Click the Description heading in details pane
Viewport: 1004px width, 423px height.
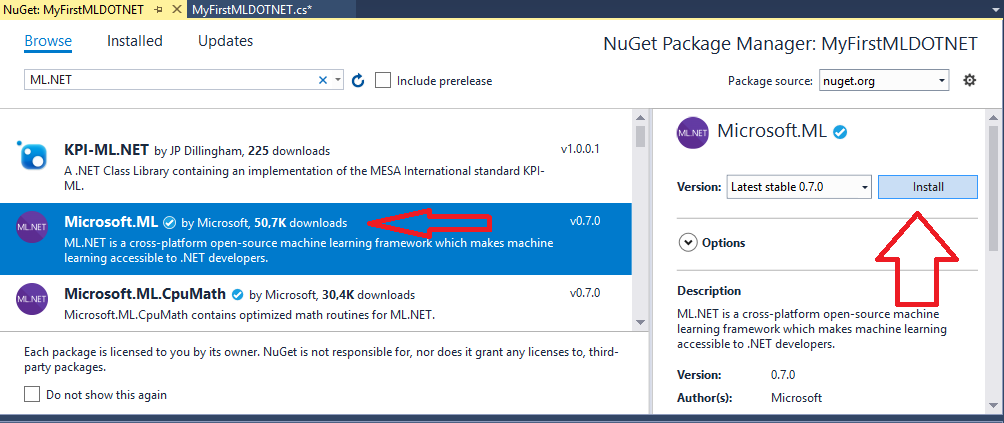(x=709, y=291)
